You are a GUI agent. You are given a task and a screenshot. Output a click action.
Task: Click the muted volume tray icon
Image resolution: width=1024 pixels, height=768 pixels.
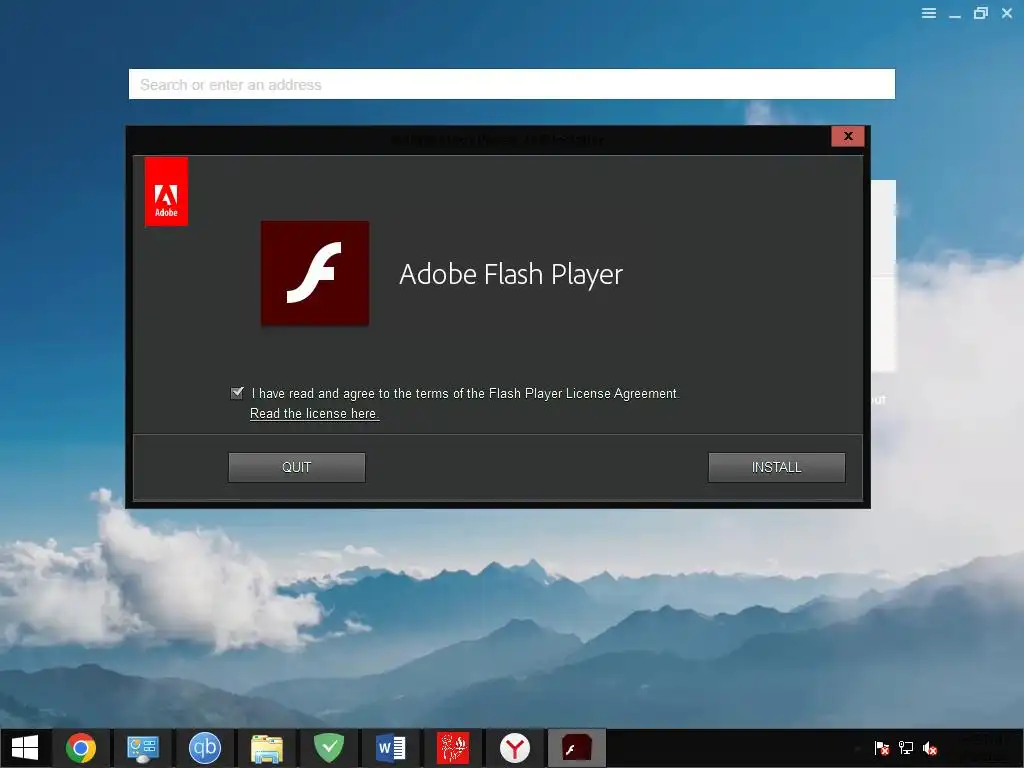(930, 748)
